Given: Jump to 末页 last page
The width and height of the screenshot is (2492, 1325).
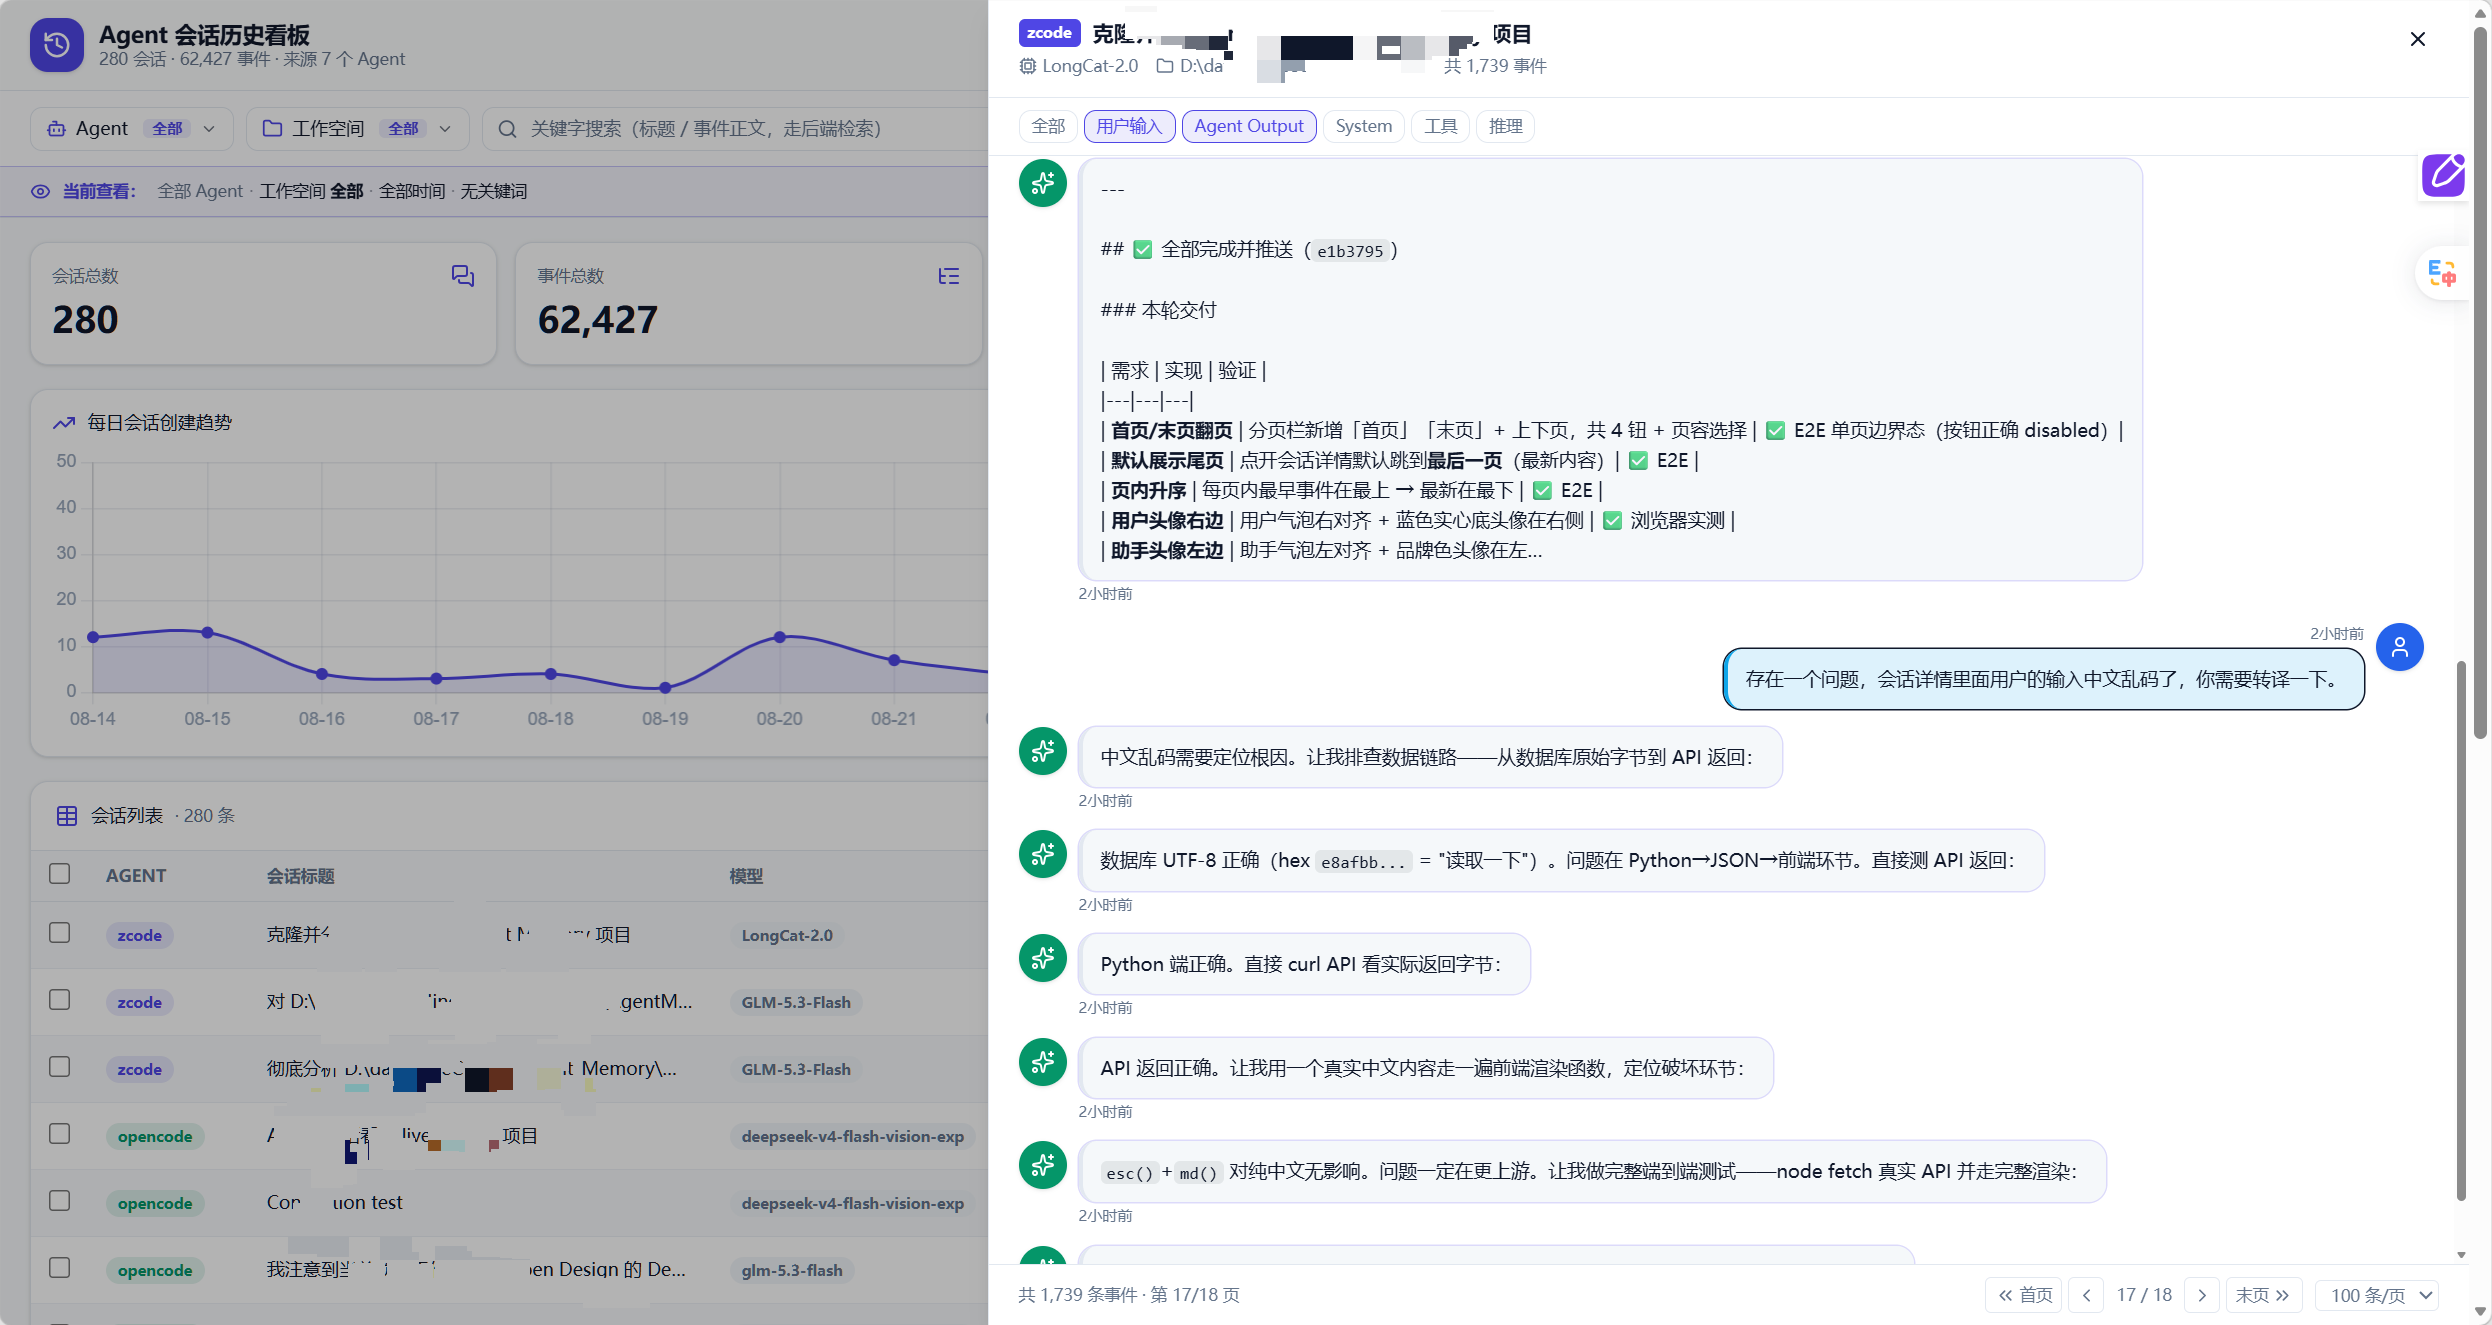Looking at the screenshot, I should tap(2263, 1295).
